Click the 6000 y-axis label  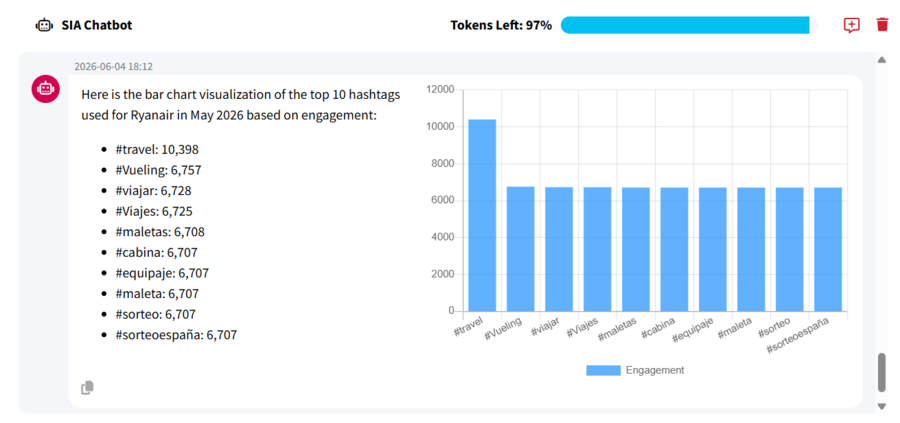pos(443,200)
